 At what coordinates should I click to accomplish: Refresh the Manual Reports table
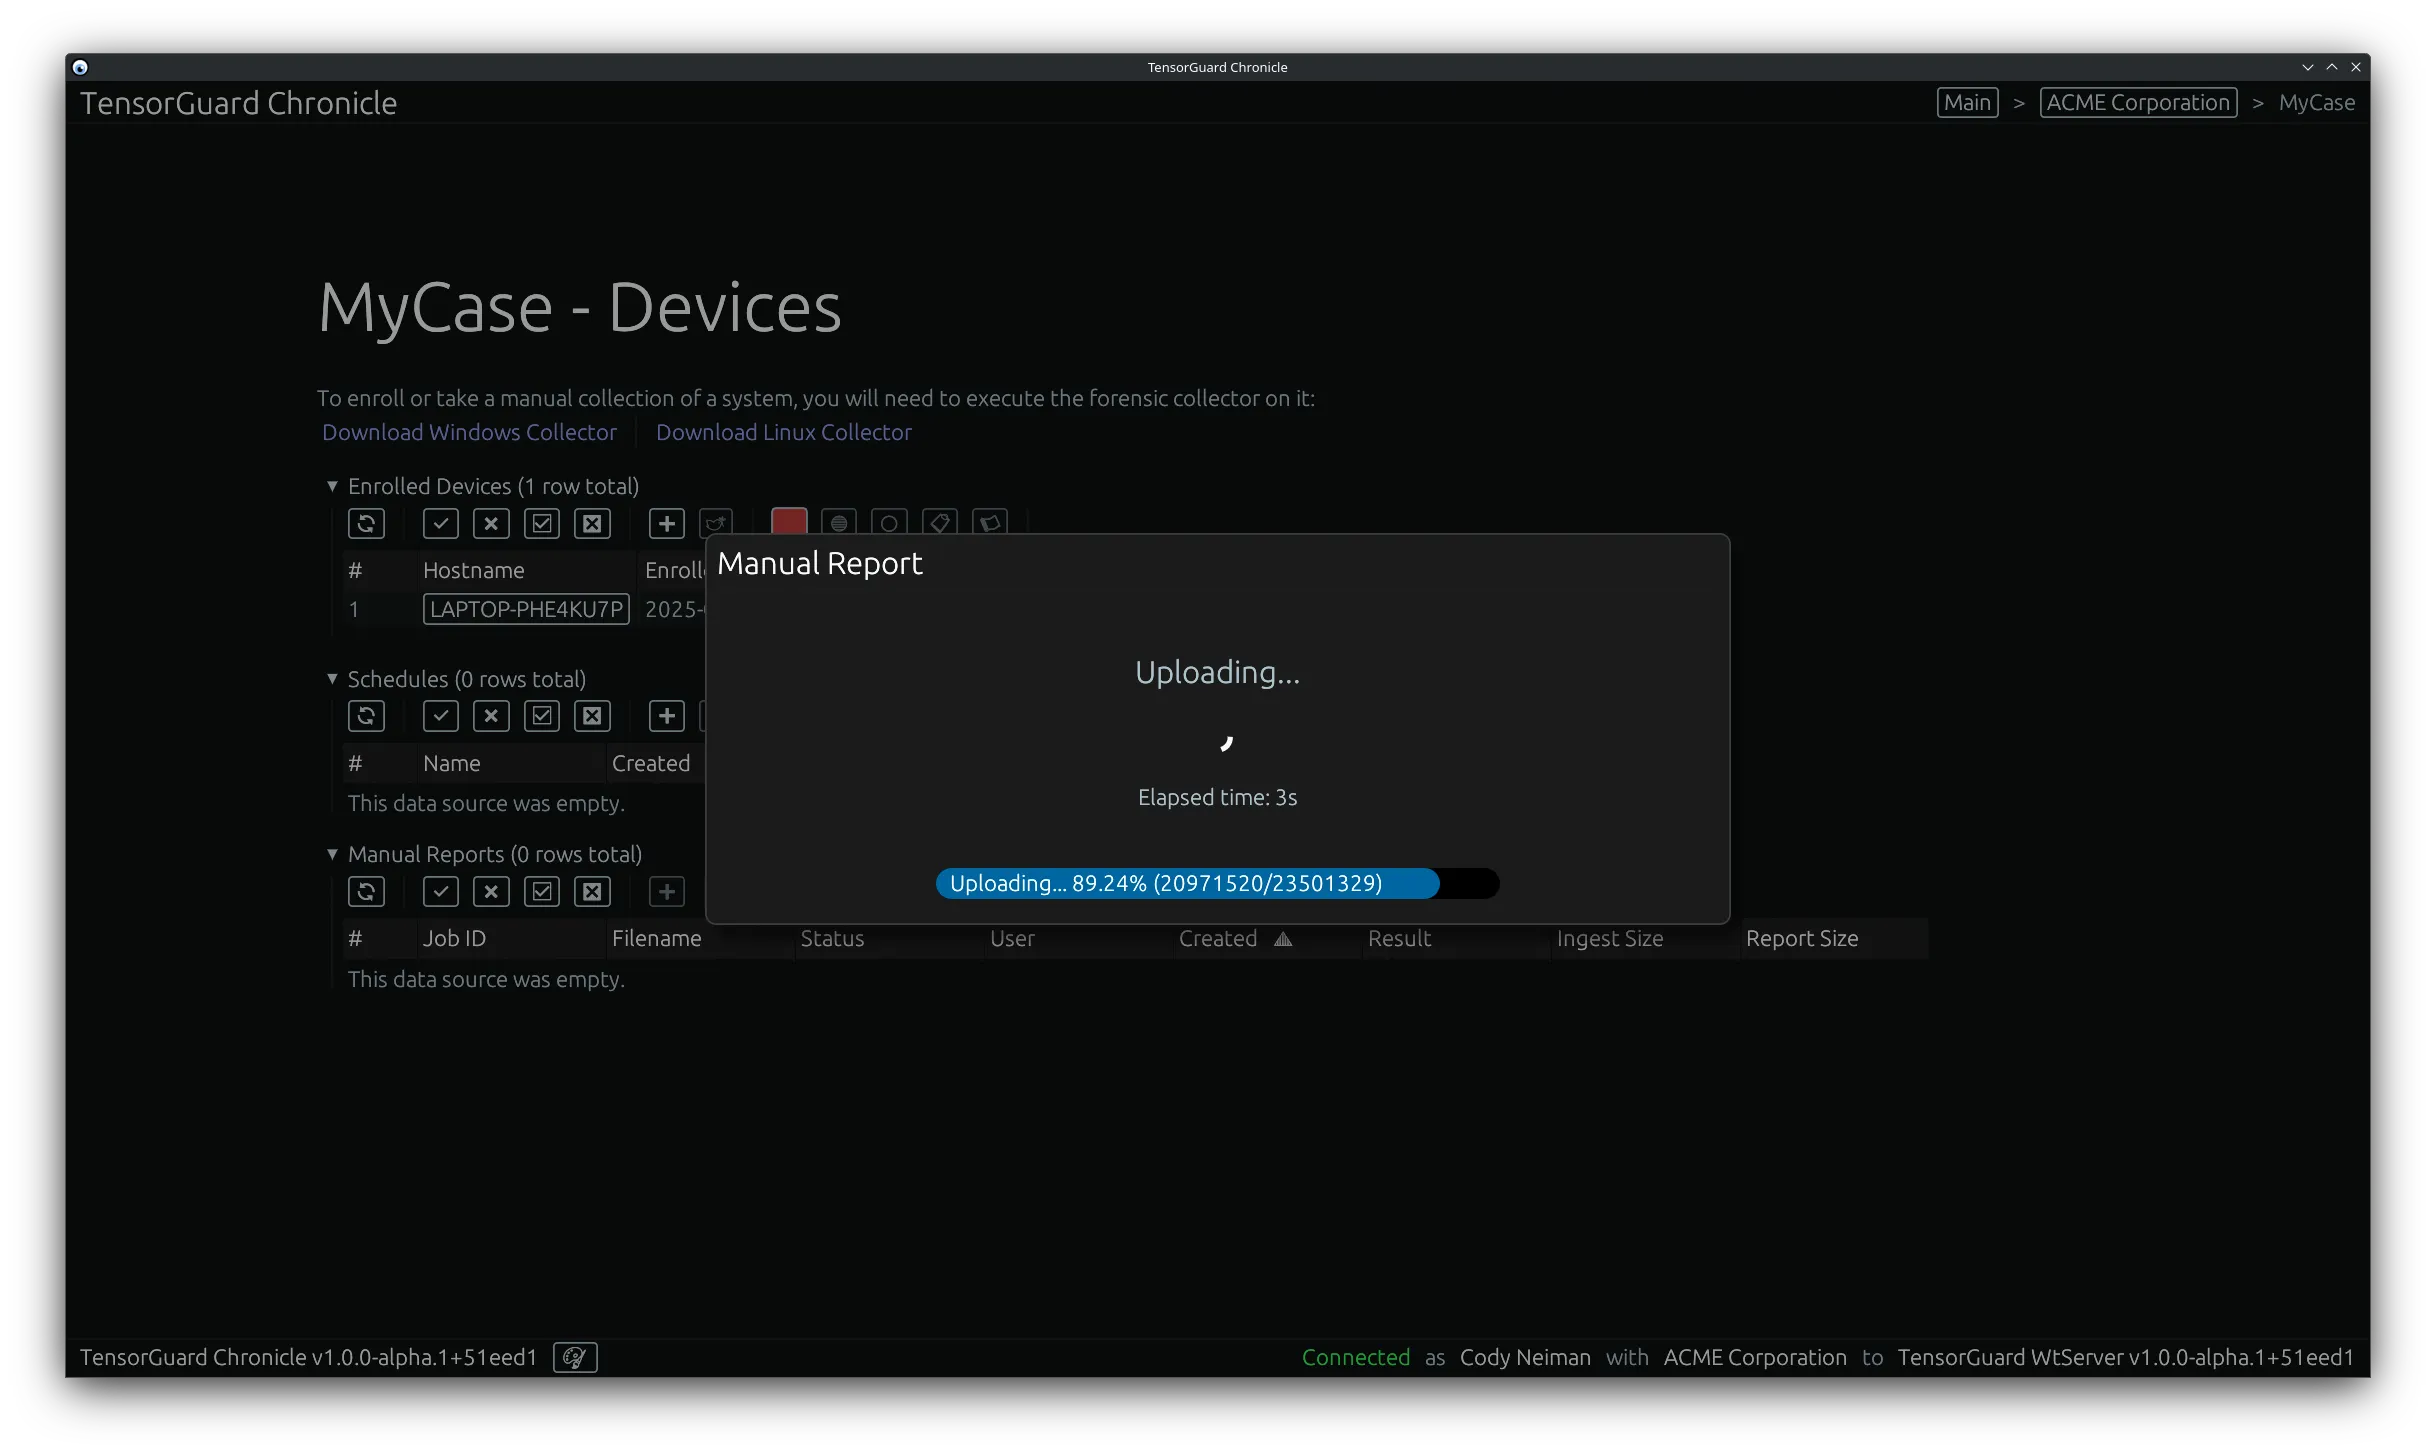coord(366,891)
